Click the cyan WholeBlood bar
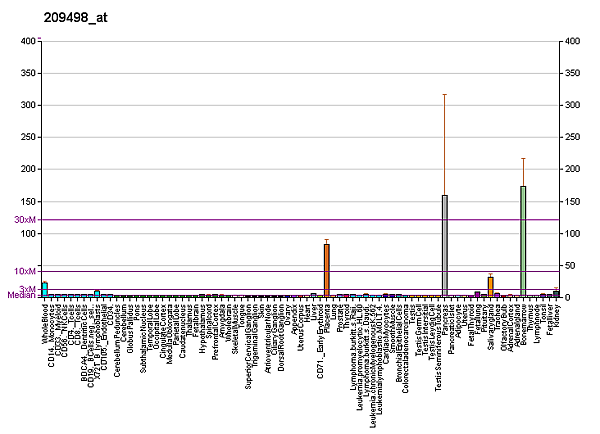 (45, 290)
